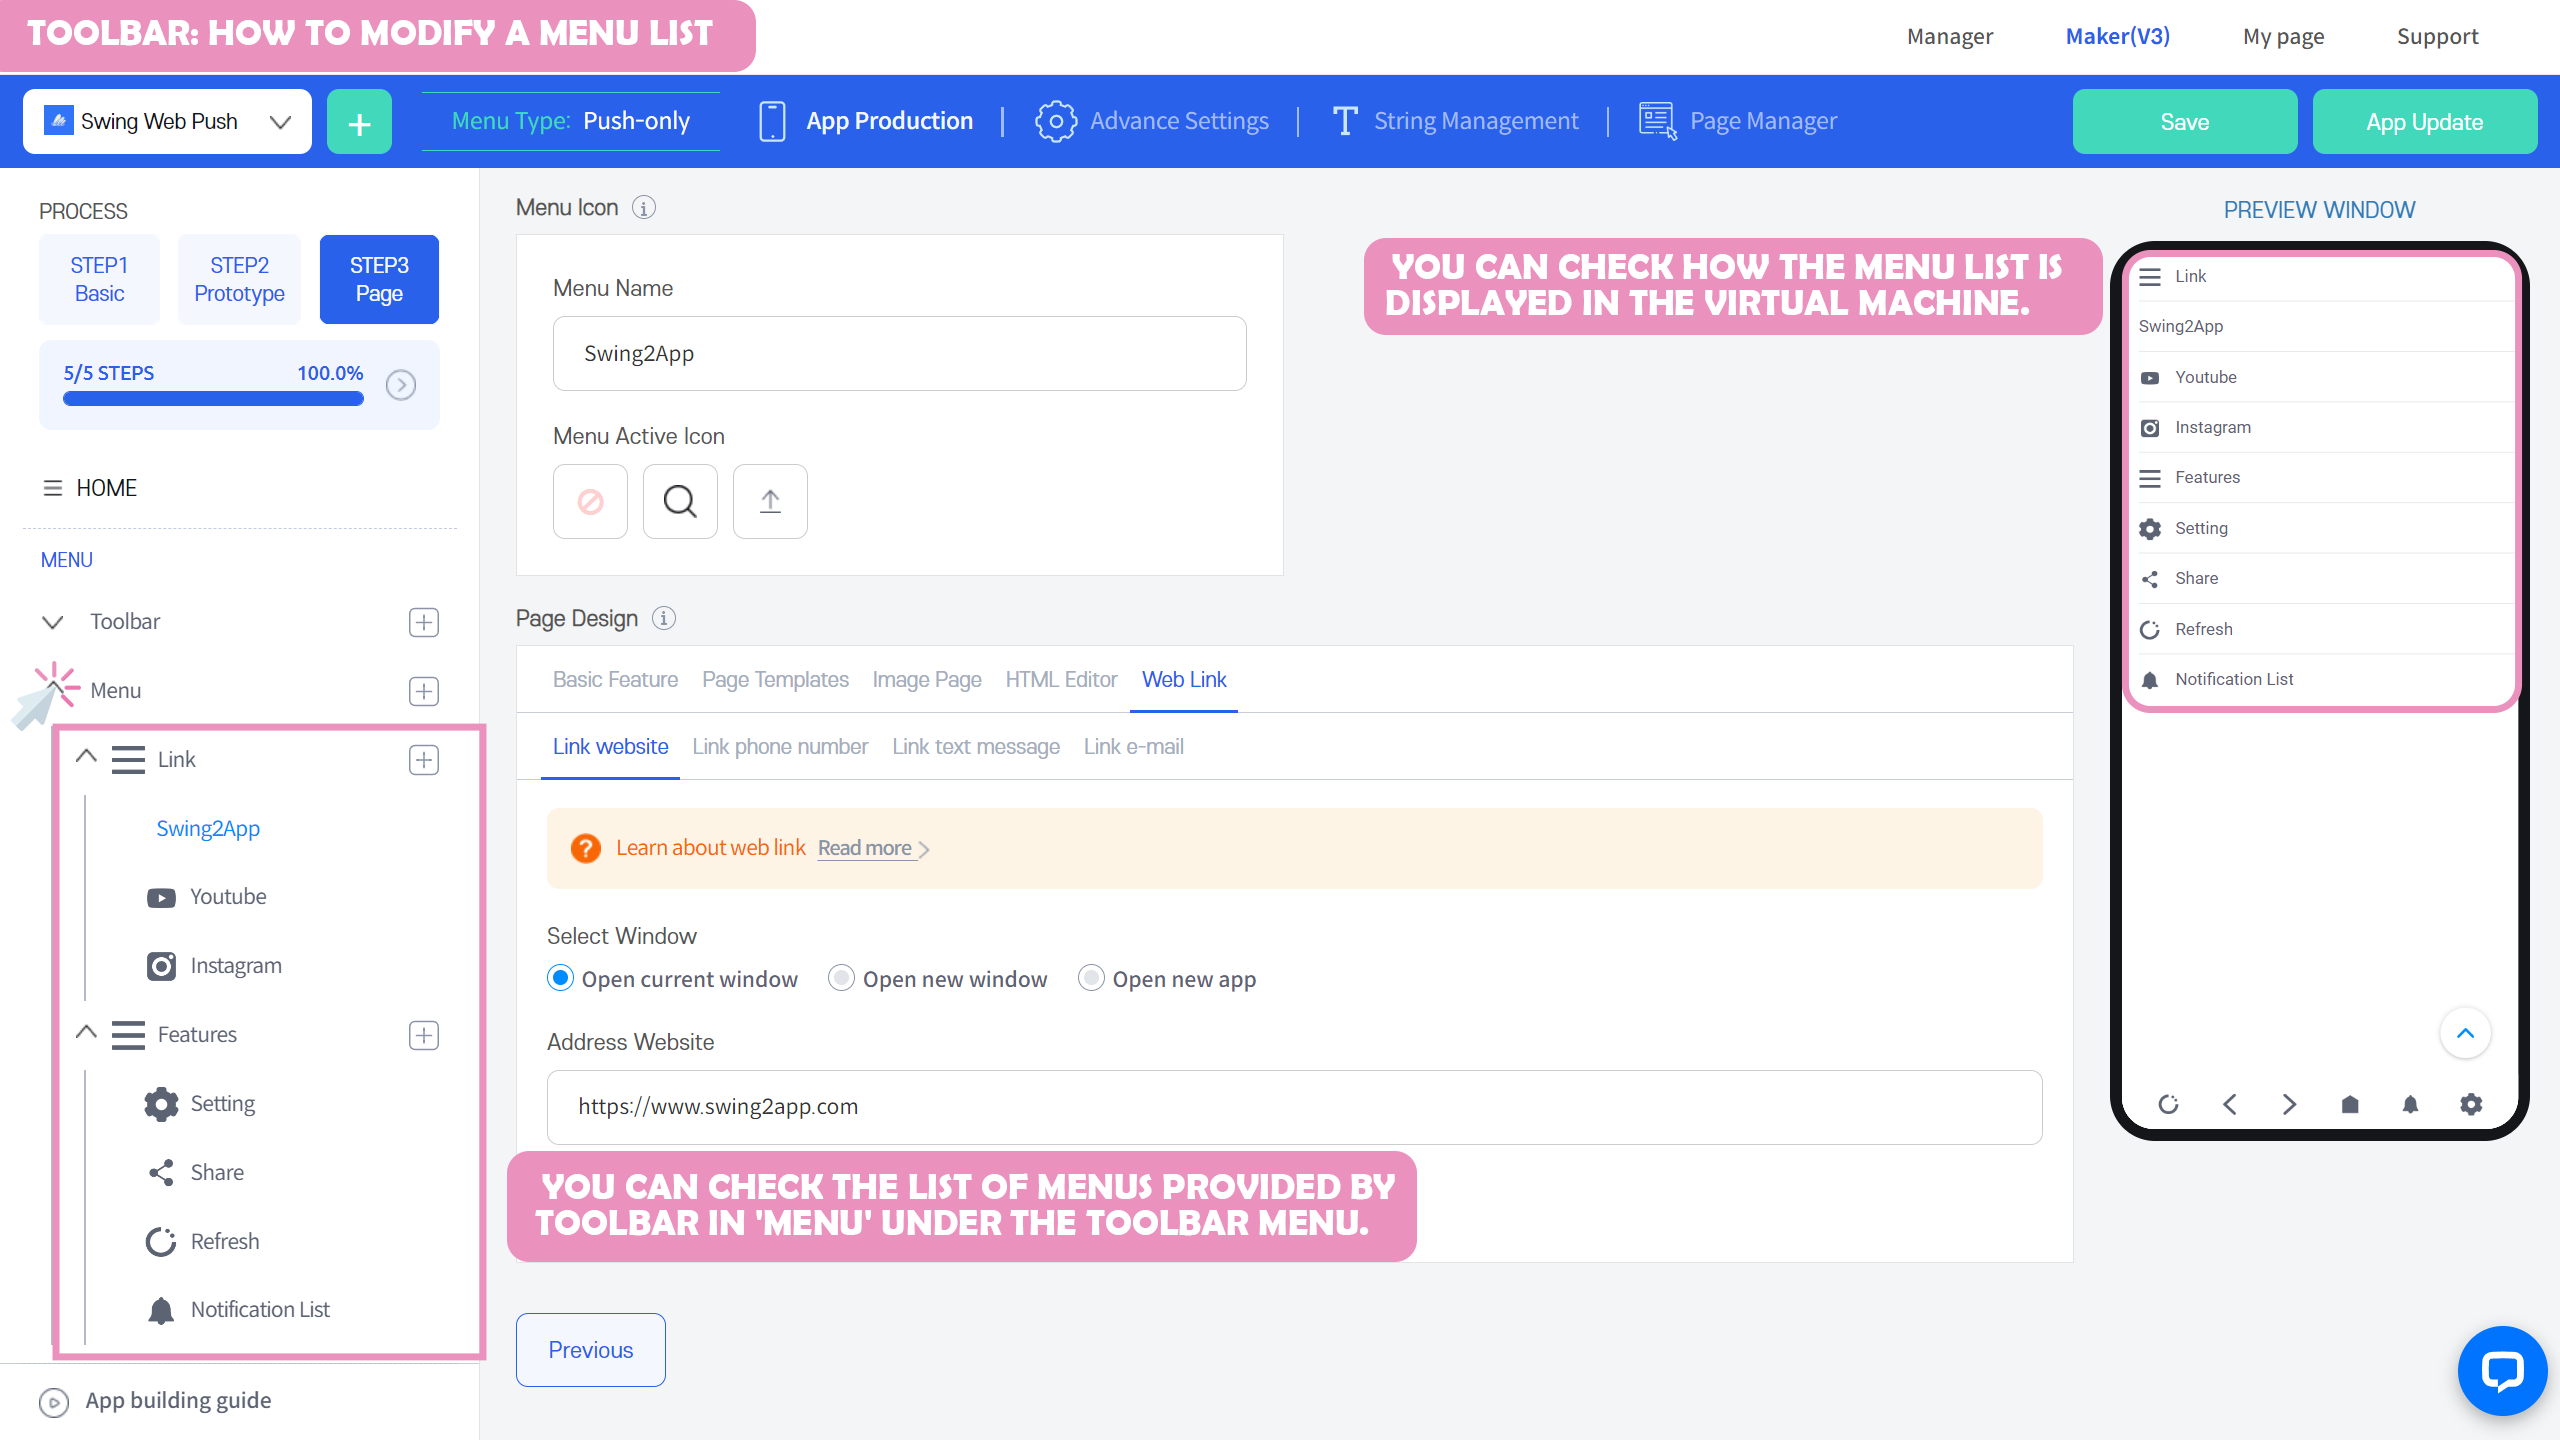
Task: Open icon search for Menu Active Icon
Action: point(680,501)
